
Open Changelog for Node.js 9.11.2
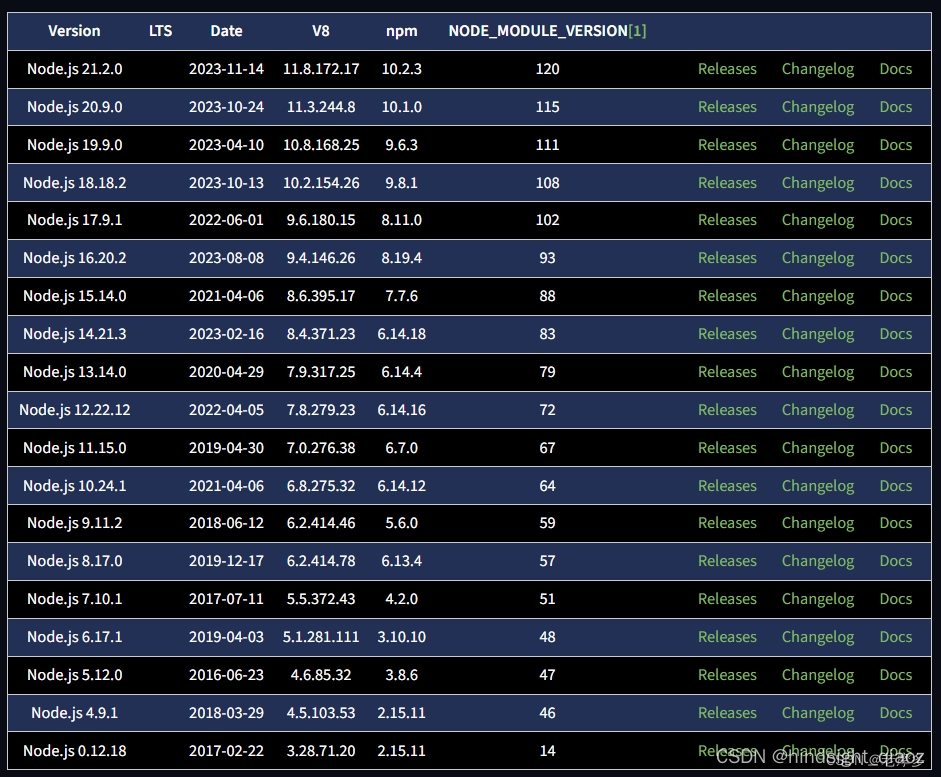(x=817, y=523)
